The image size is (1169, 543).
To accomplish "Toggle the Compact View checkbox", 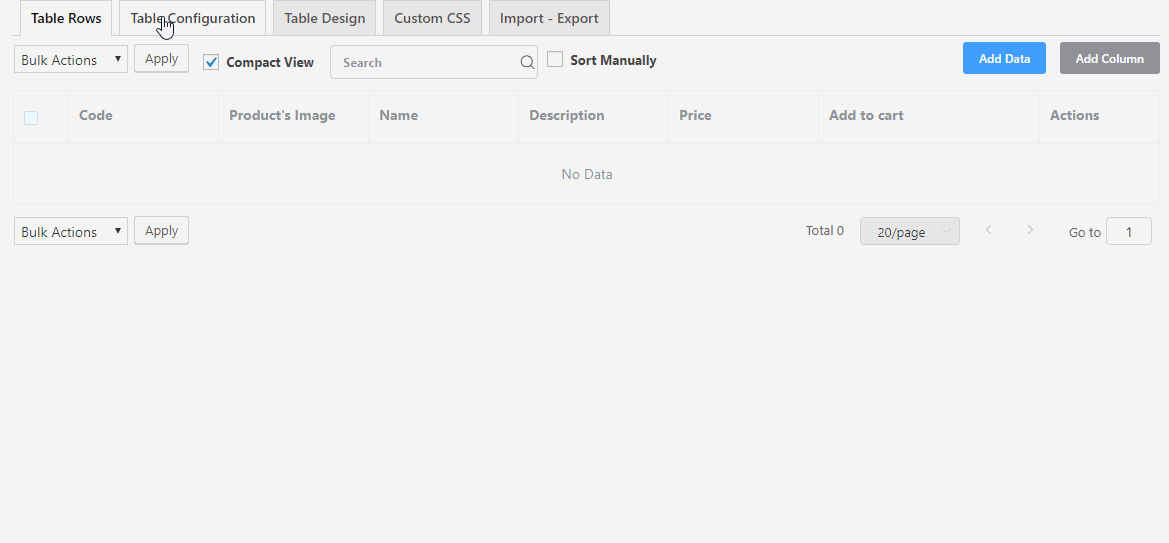I will 211,62.
